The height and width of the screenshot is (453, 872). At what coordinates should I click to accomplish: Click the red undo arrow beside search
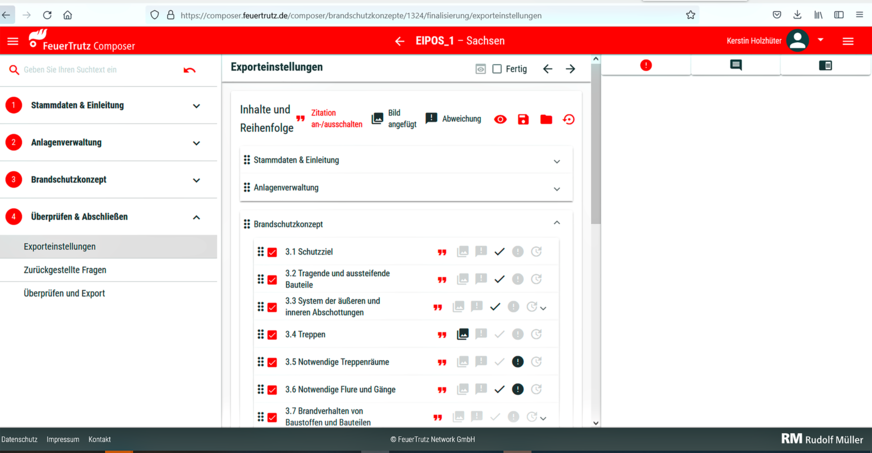coord(190,70)
